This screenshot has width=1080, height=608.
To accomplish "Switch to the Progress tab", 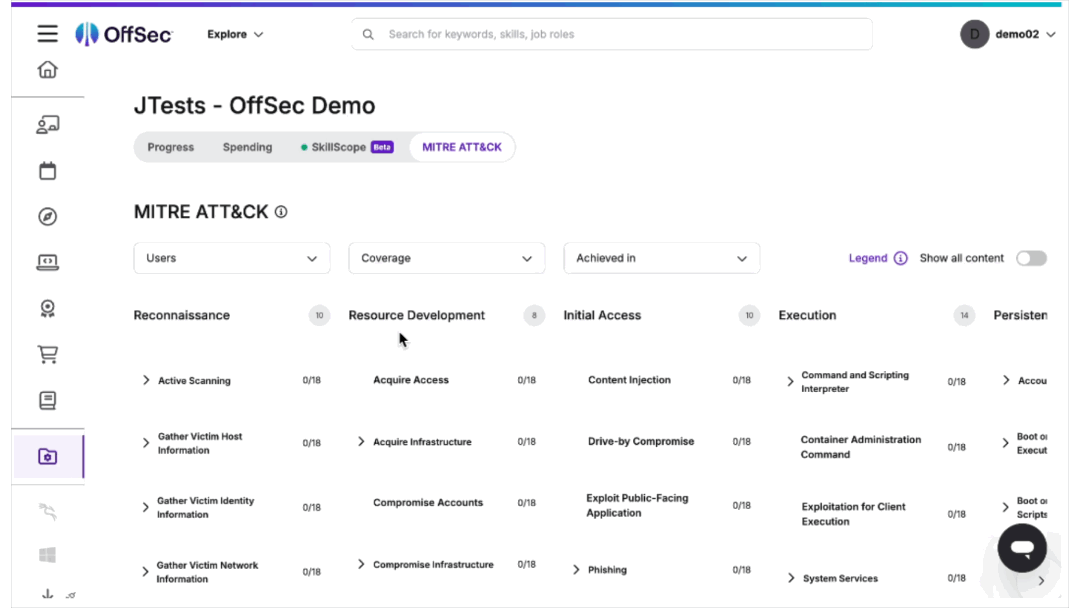I will (x=171, y=147).
